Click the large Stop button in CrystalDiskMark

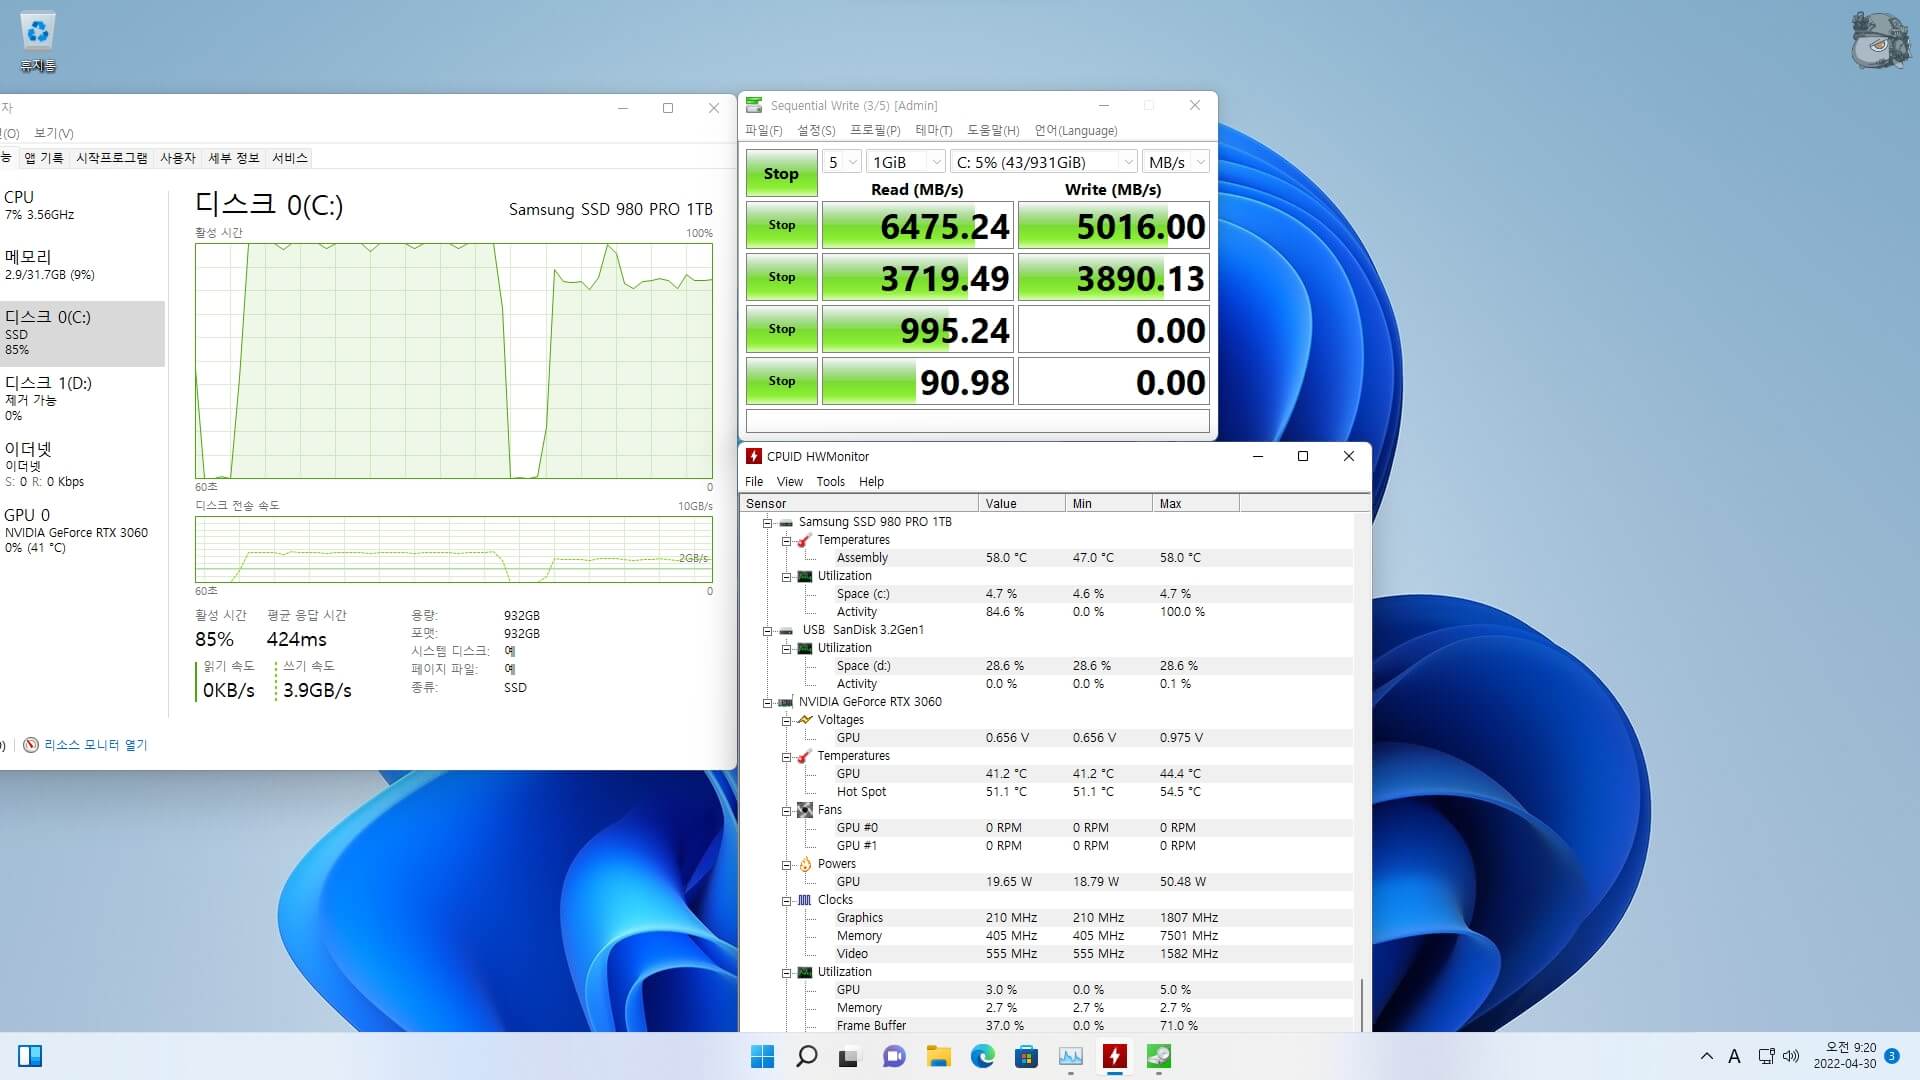(781, 173)
